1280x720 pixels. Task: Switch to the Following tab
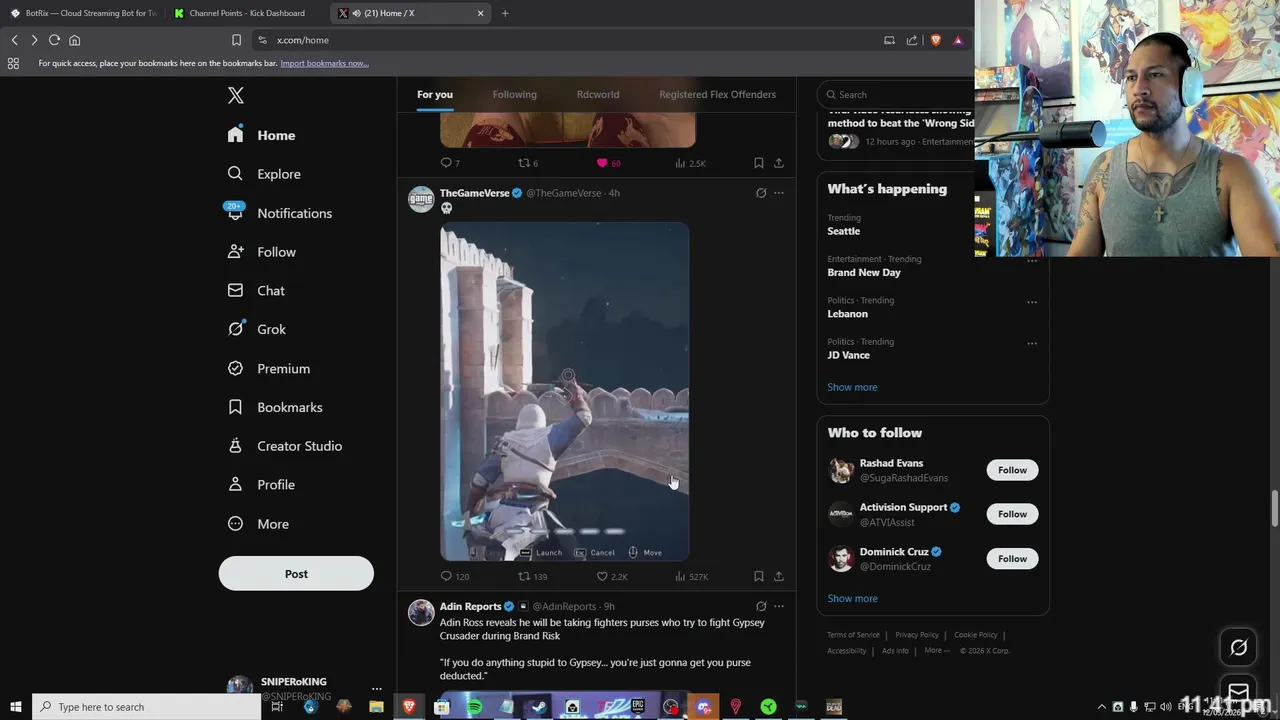click(514, 94)
